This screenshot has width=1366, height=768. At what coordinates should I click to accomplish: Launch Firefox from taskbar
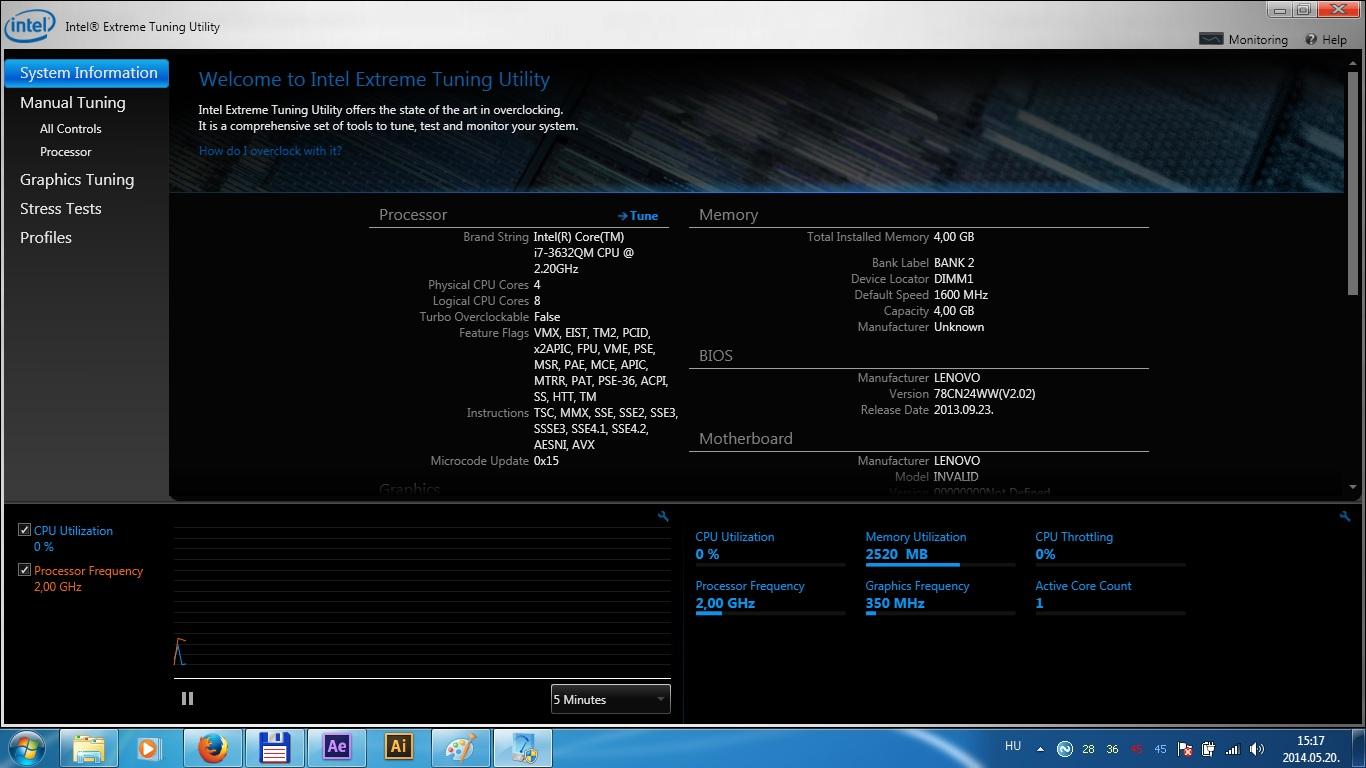pyautogui.click(x=212, y=748)
